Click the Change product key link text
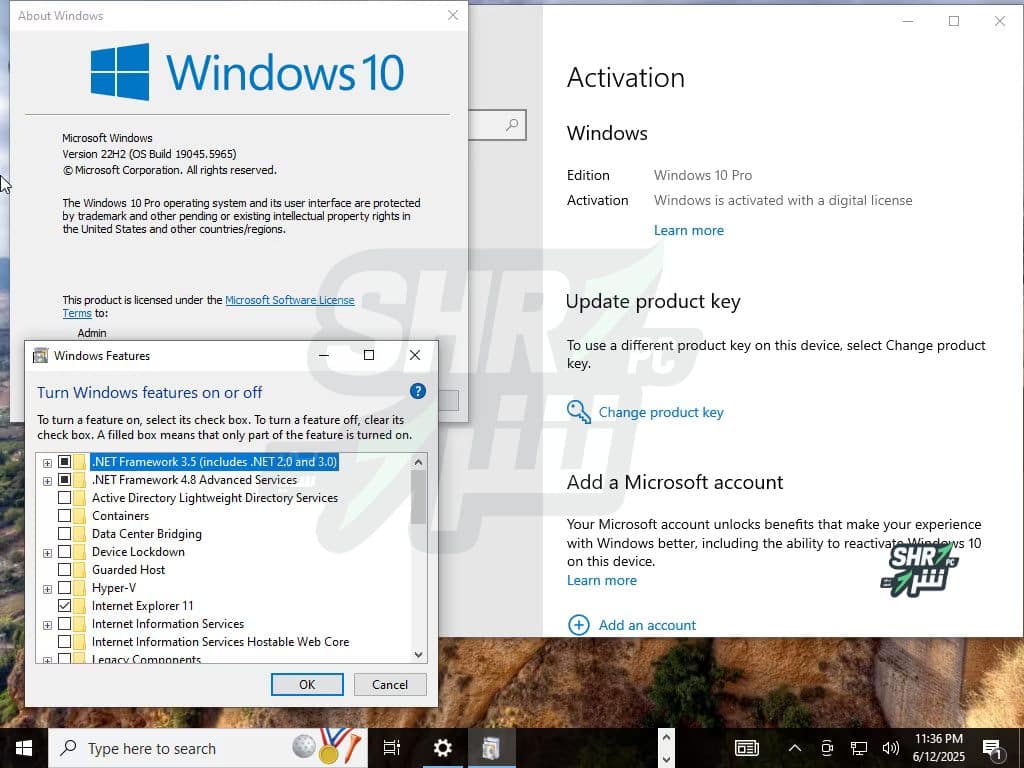The image size is (1024, 768). tap(661, 412)
